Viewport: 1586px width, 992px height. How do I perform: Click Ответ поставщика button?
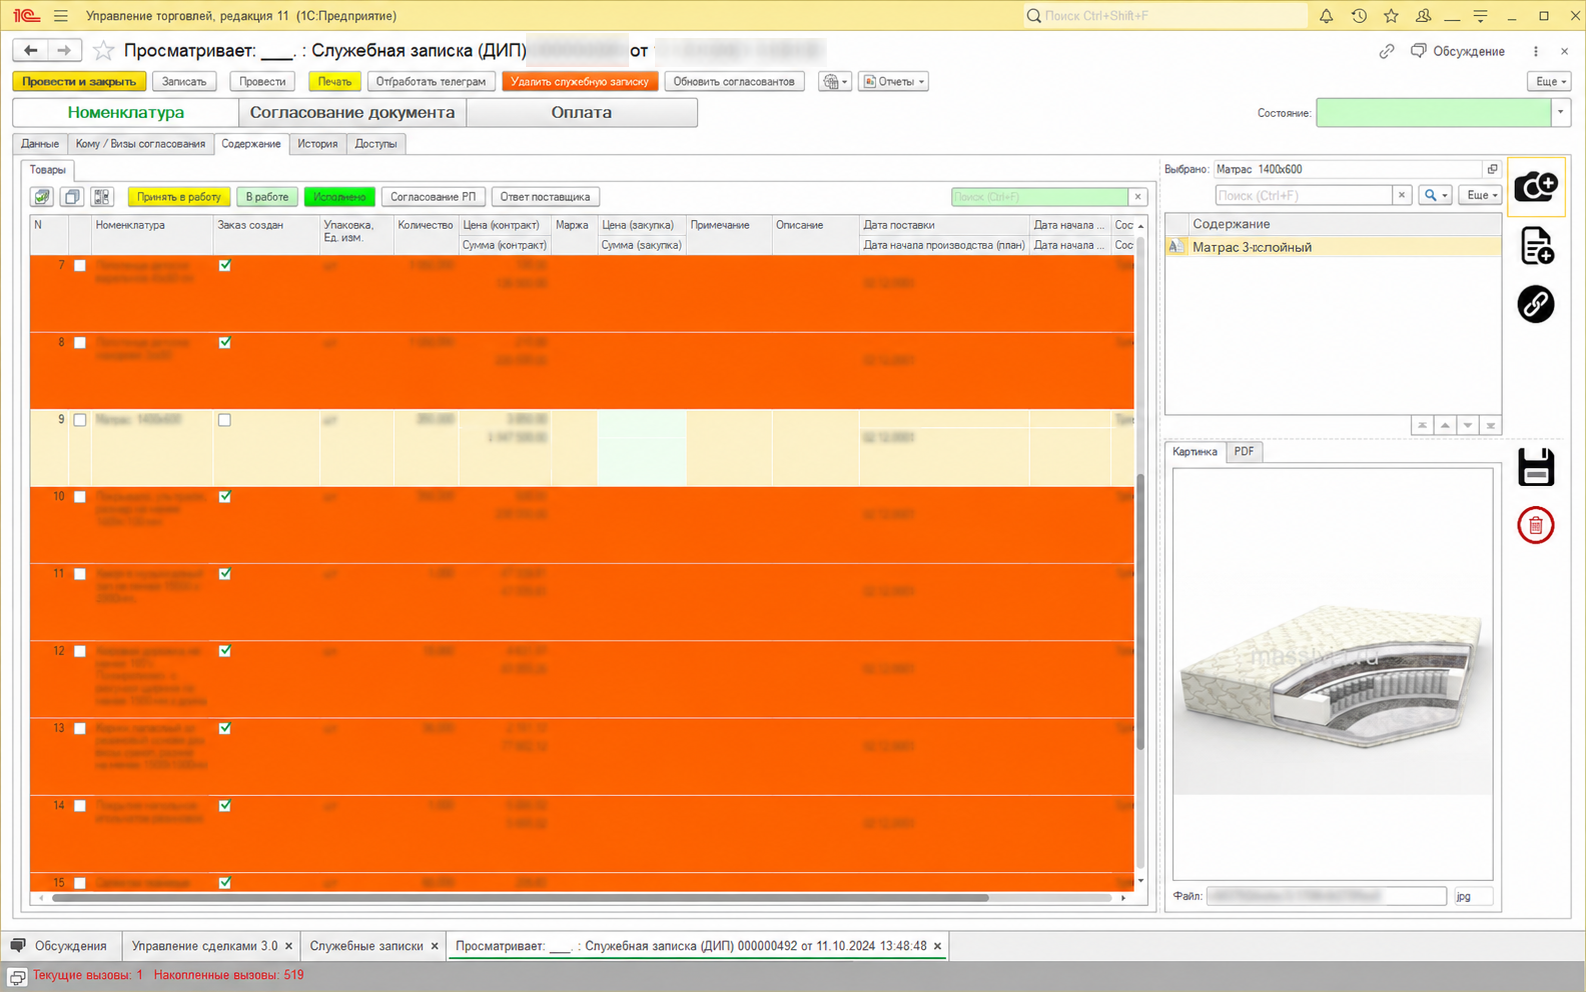[x=545, y=197]
